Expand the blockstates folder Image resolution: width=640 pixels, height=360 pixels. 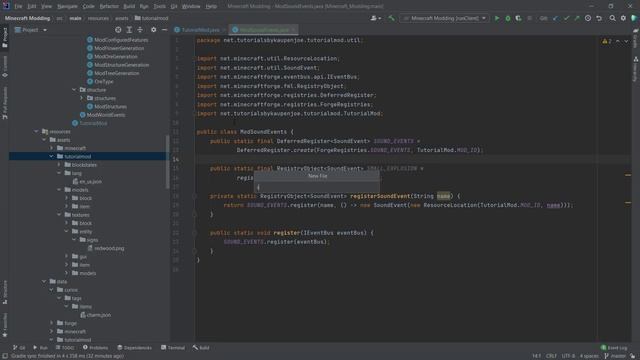coord(59,165)
